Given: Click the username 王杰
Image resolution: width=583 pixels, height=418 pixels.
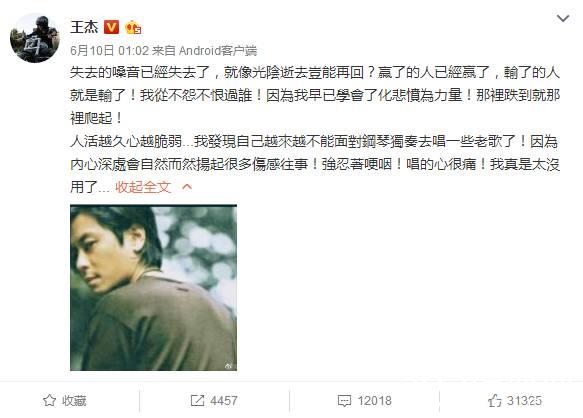Looking at the screenshot, I should click(84, 27).
